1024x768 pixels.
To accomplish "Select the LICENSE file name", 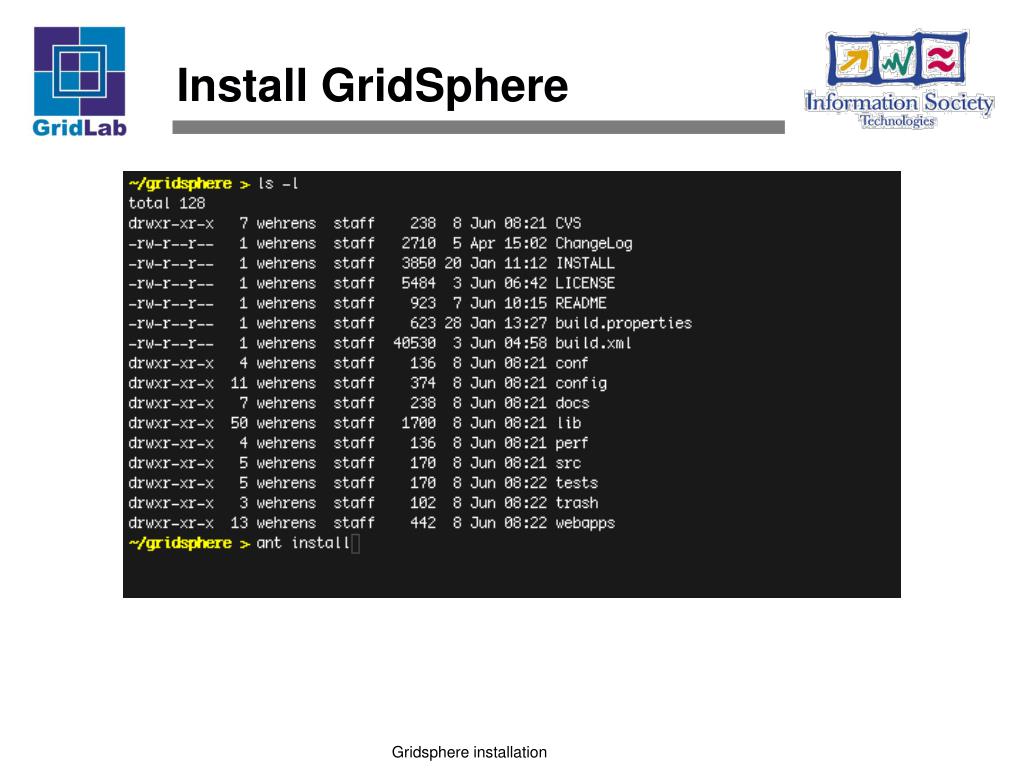I will [584, 283].
